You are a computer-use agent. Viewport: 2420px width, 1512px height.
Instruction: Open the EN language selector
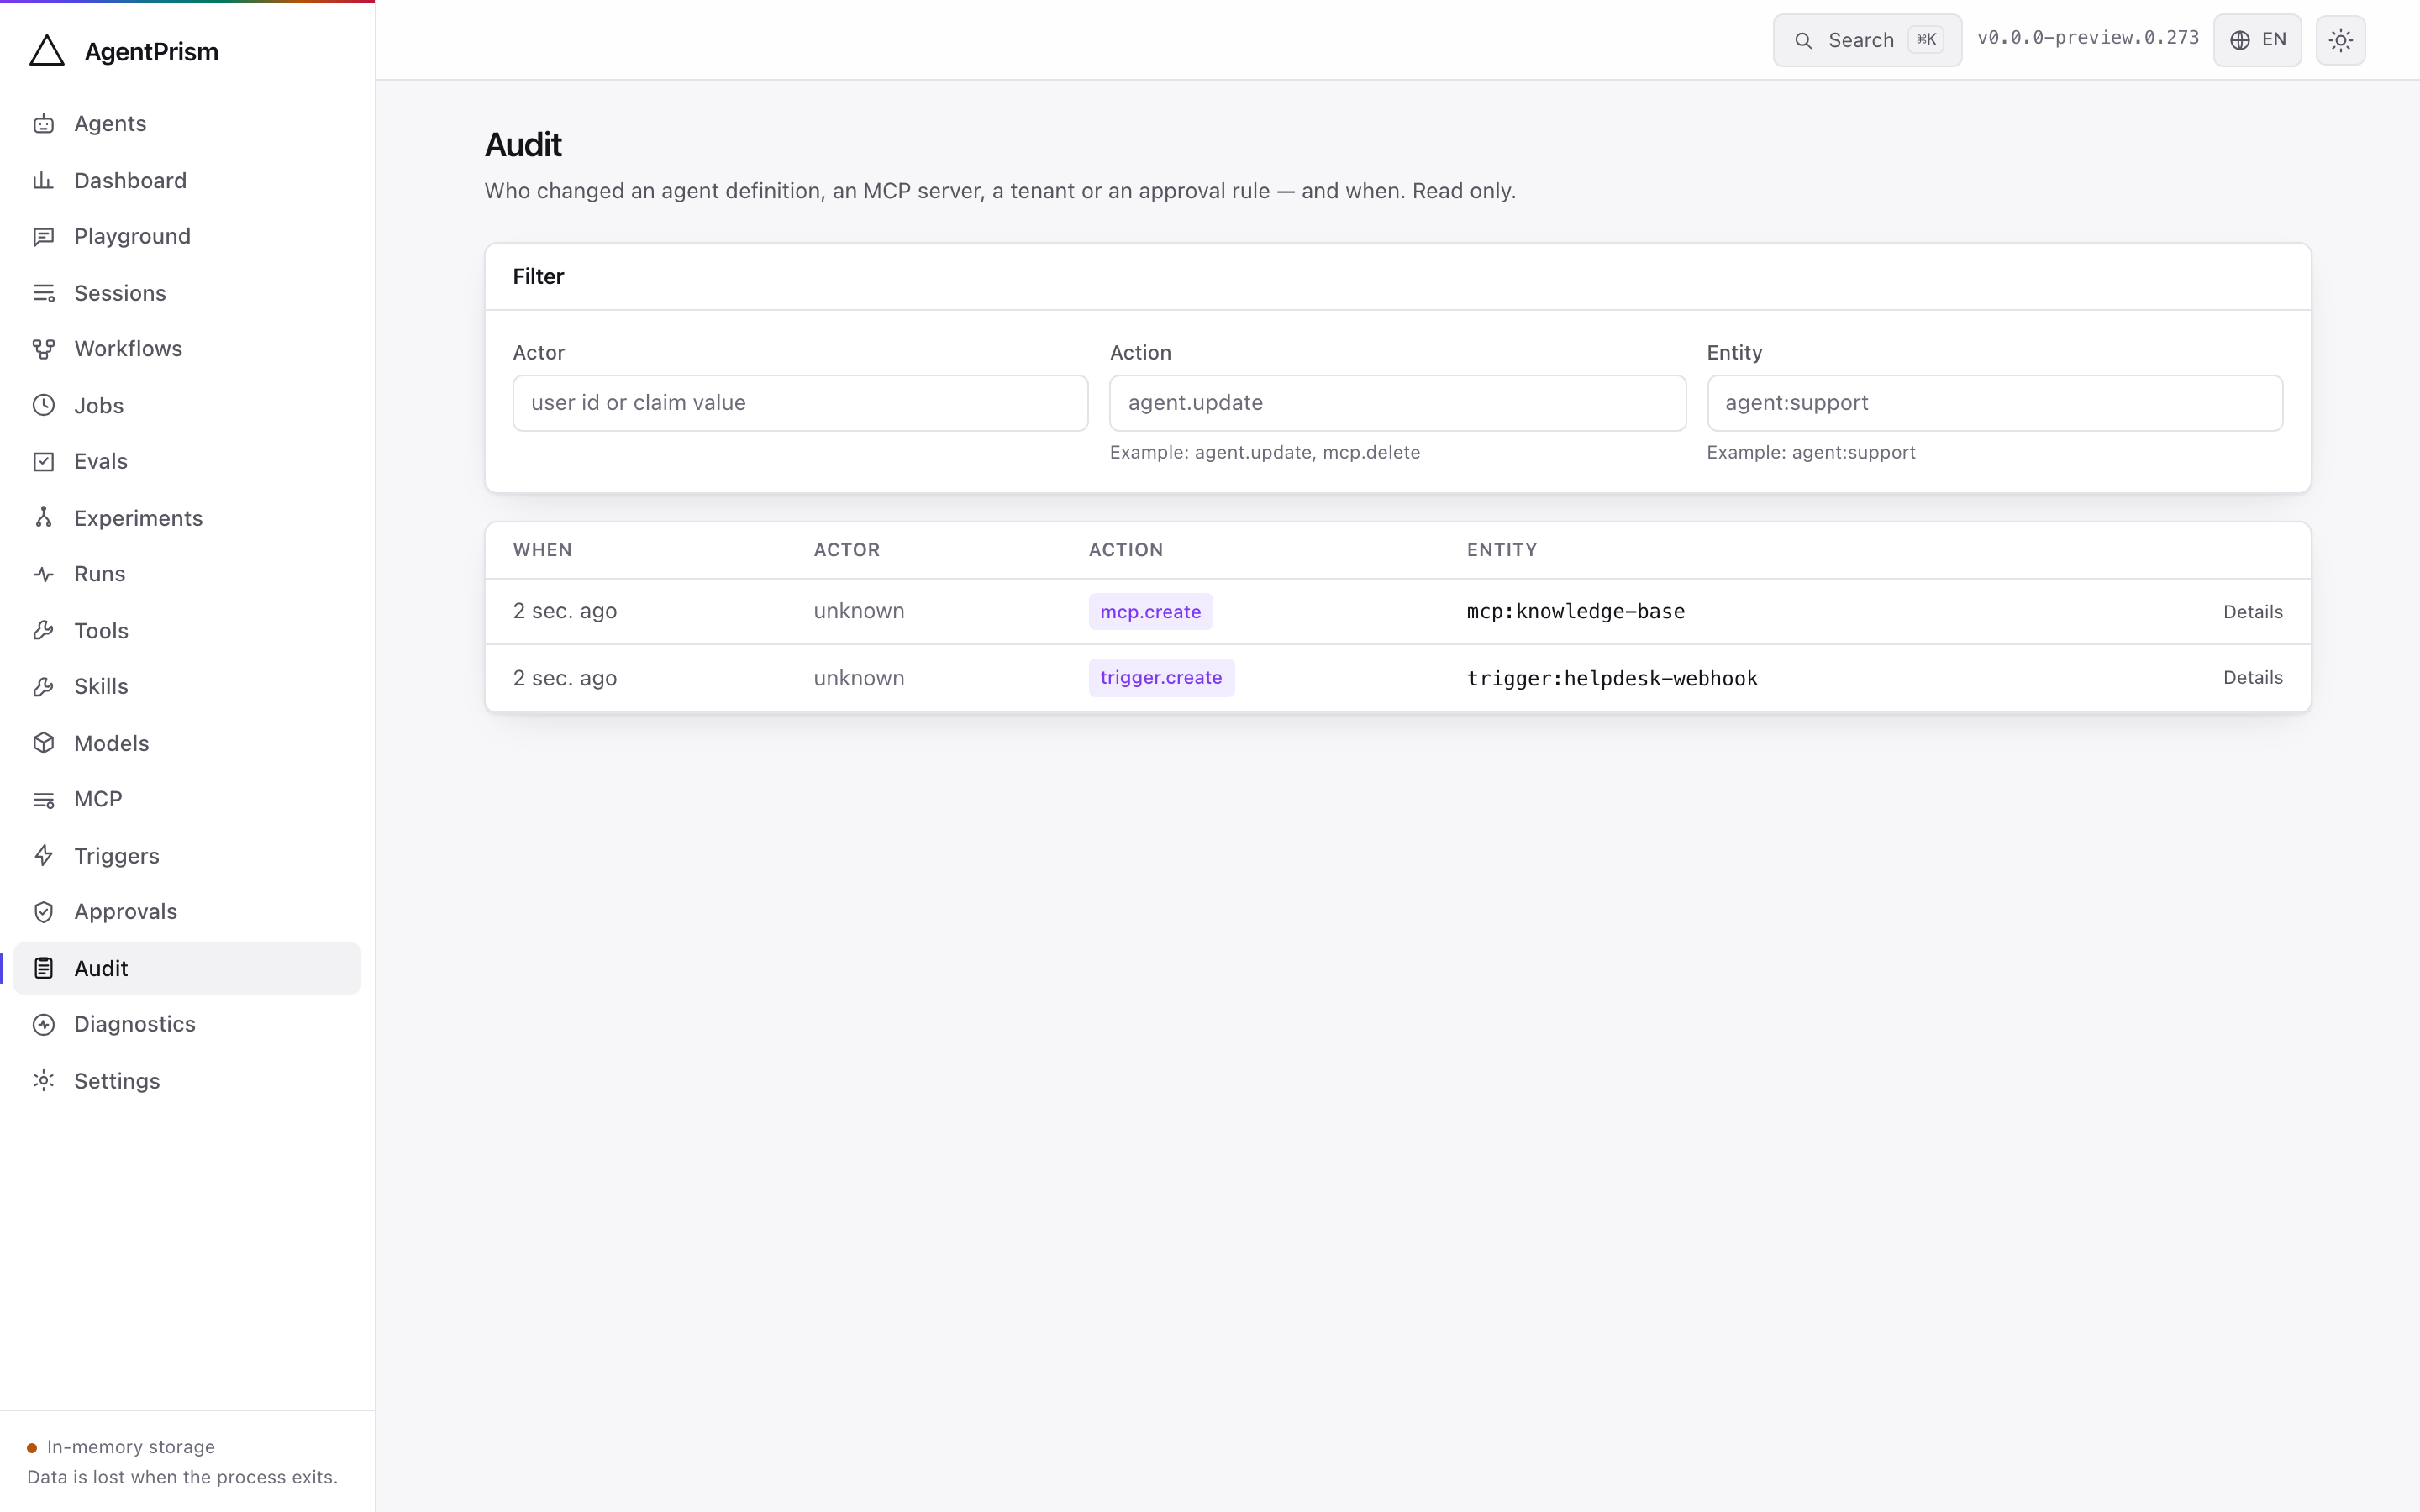(x=2257, y=40)
